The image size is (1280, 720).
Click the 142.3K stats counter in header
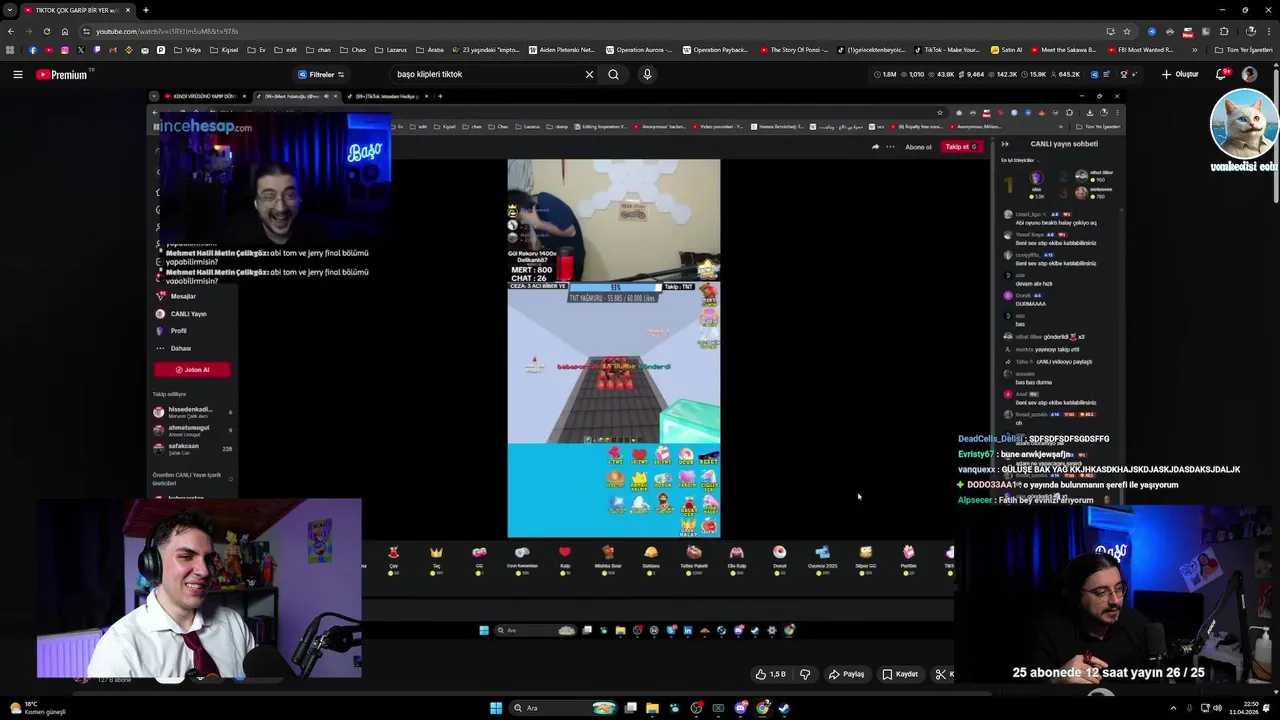coord(1002,74)
